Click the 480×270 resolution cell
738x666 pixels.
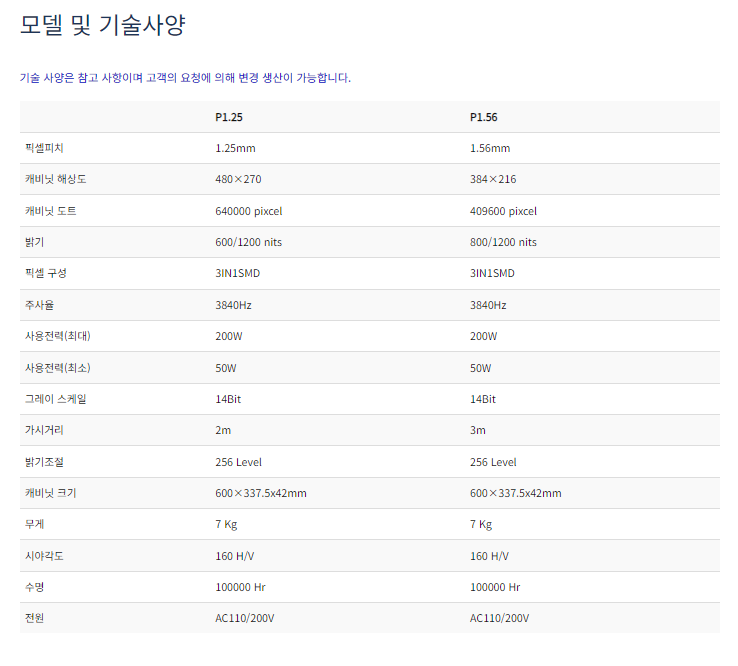pos(238,179)
